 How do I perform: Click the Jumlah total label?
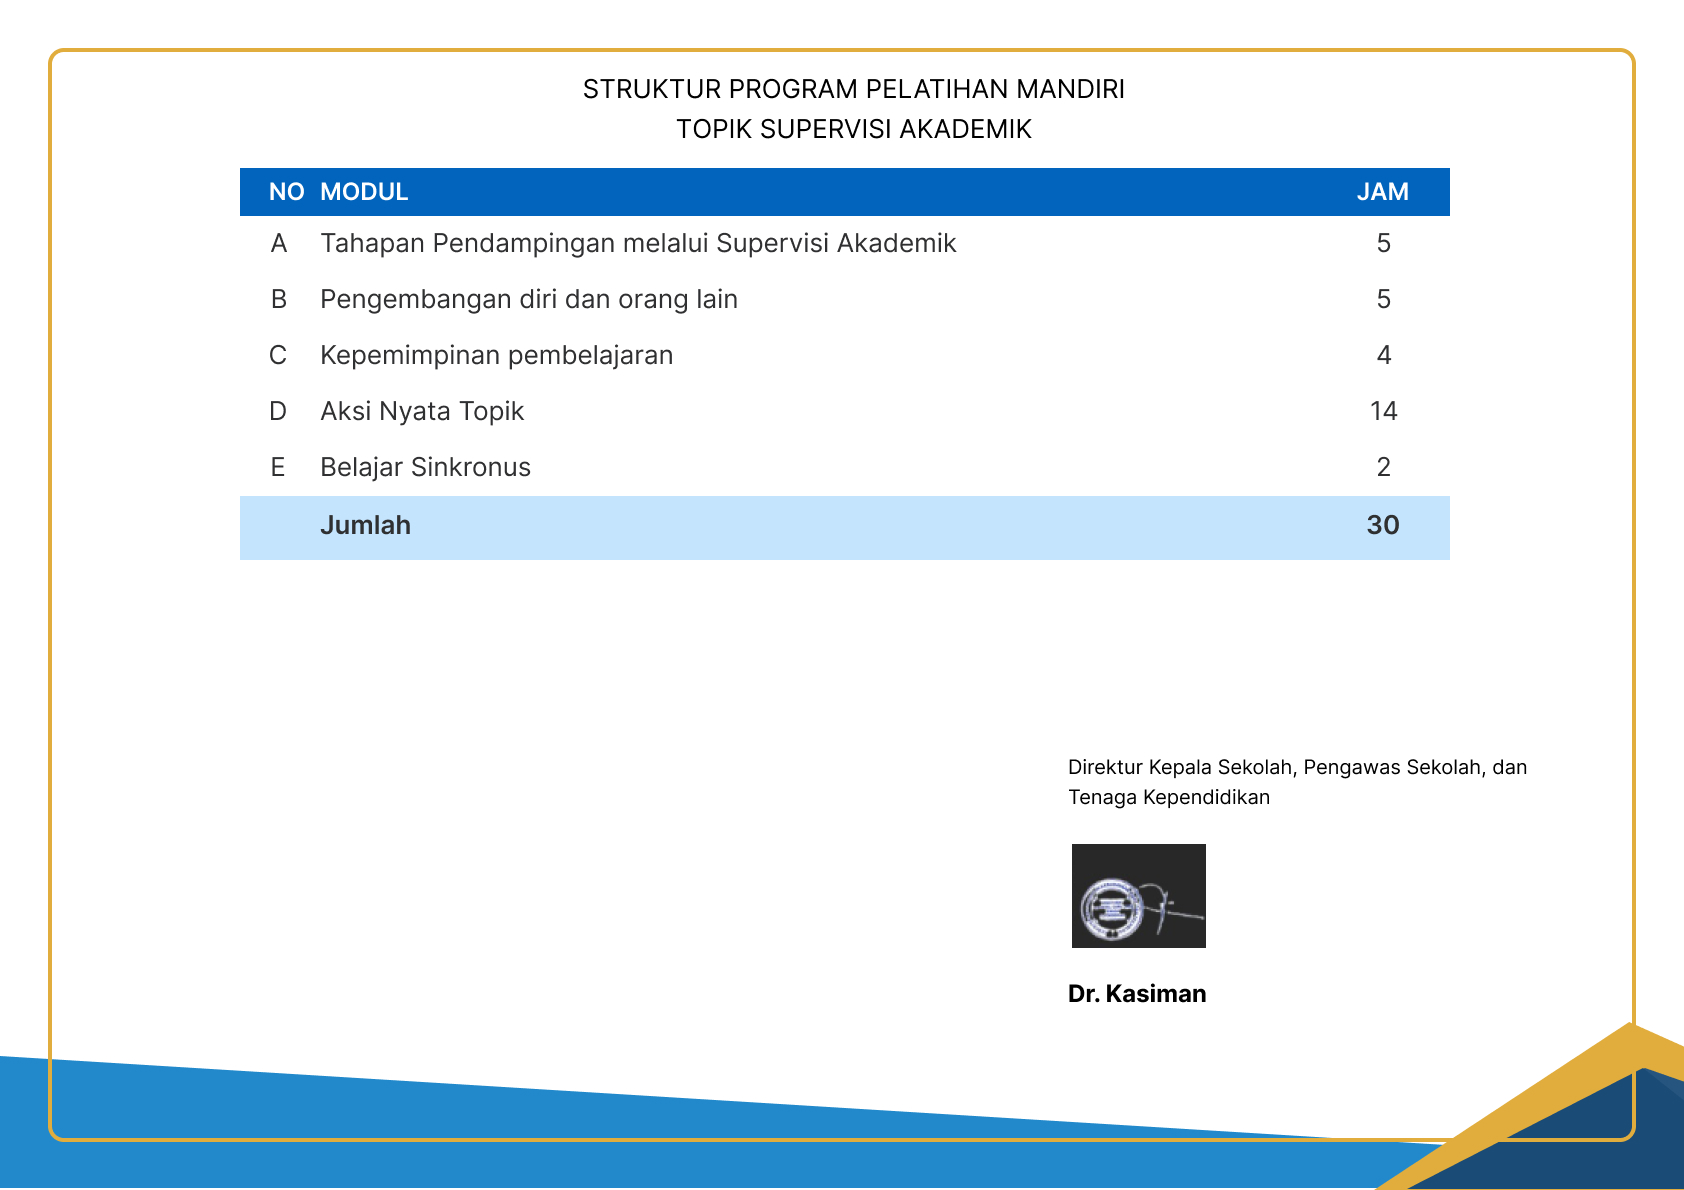click(365, 526)
